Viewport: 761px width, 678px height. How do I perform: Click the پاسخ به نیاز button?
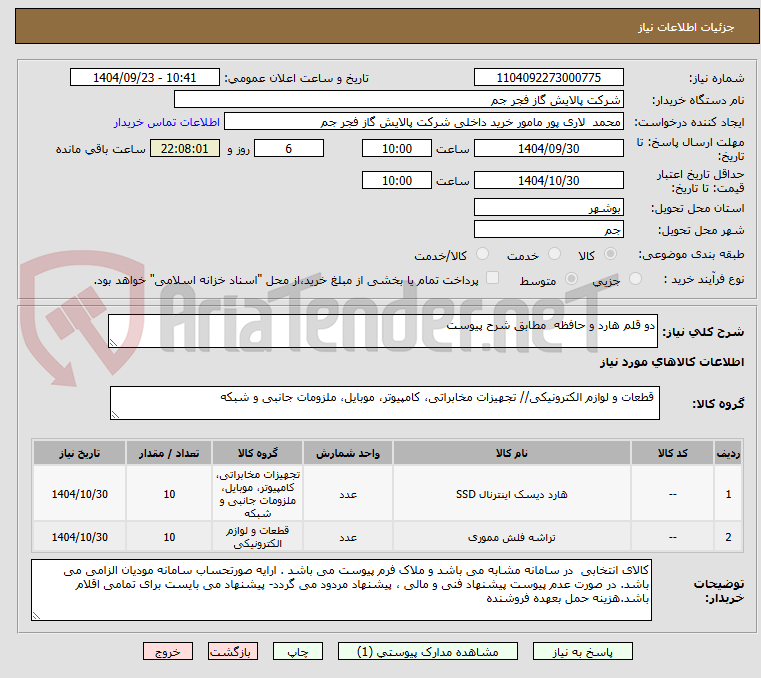pos(582,651)
